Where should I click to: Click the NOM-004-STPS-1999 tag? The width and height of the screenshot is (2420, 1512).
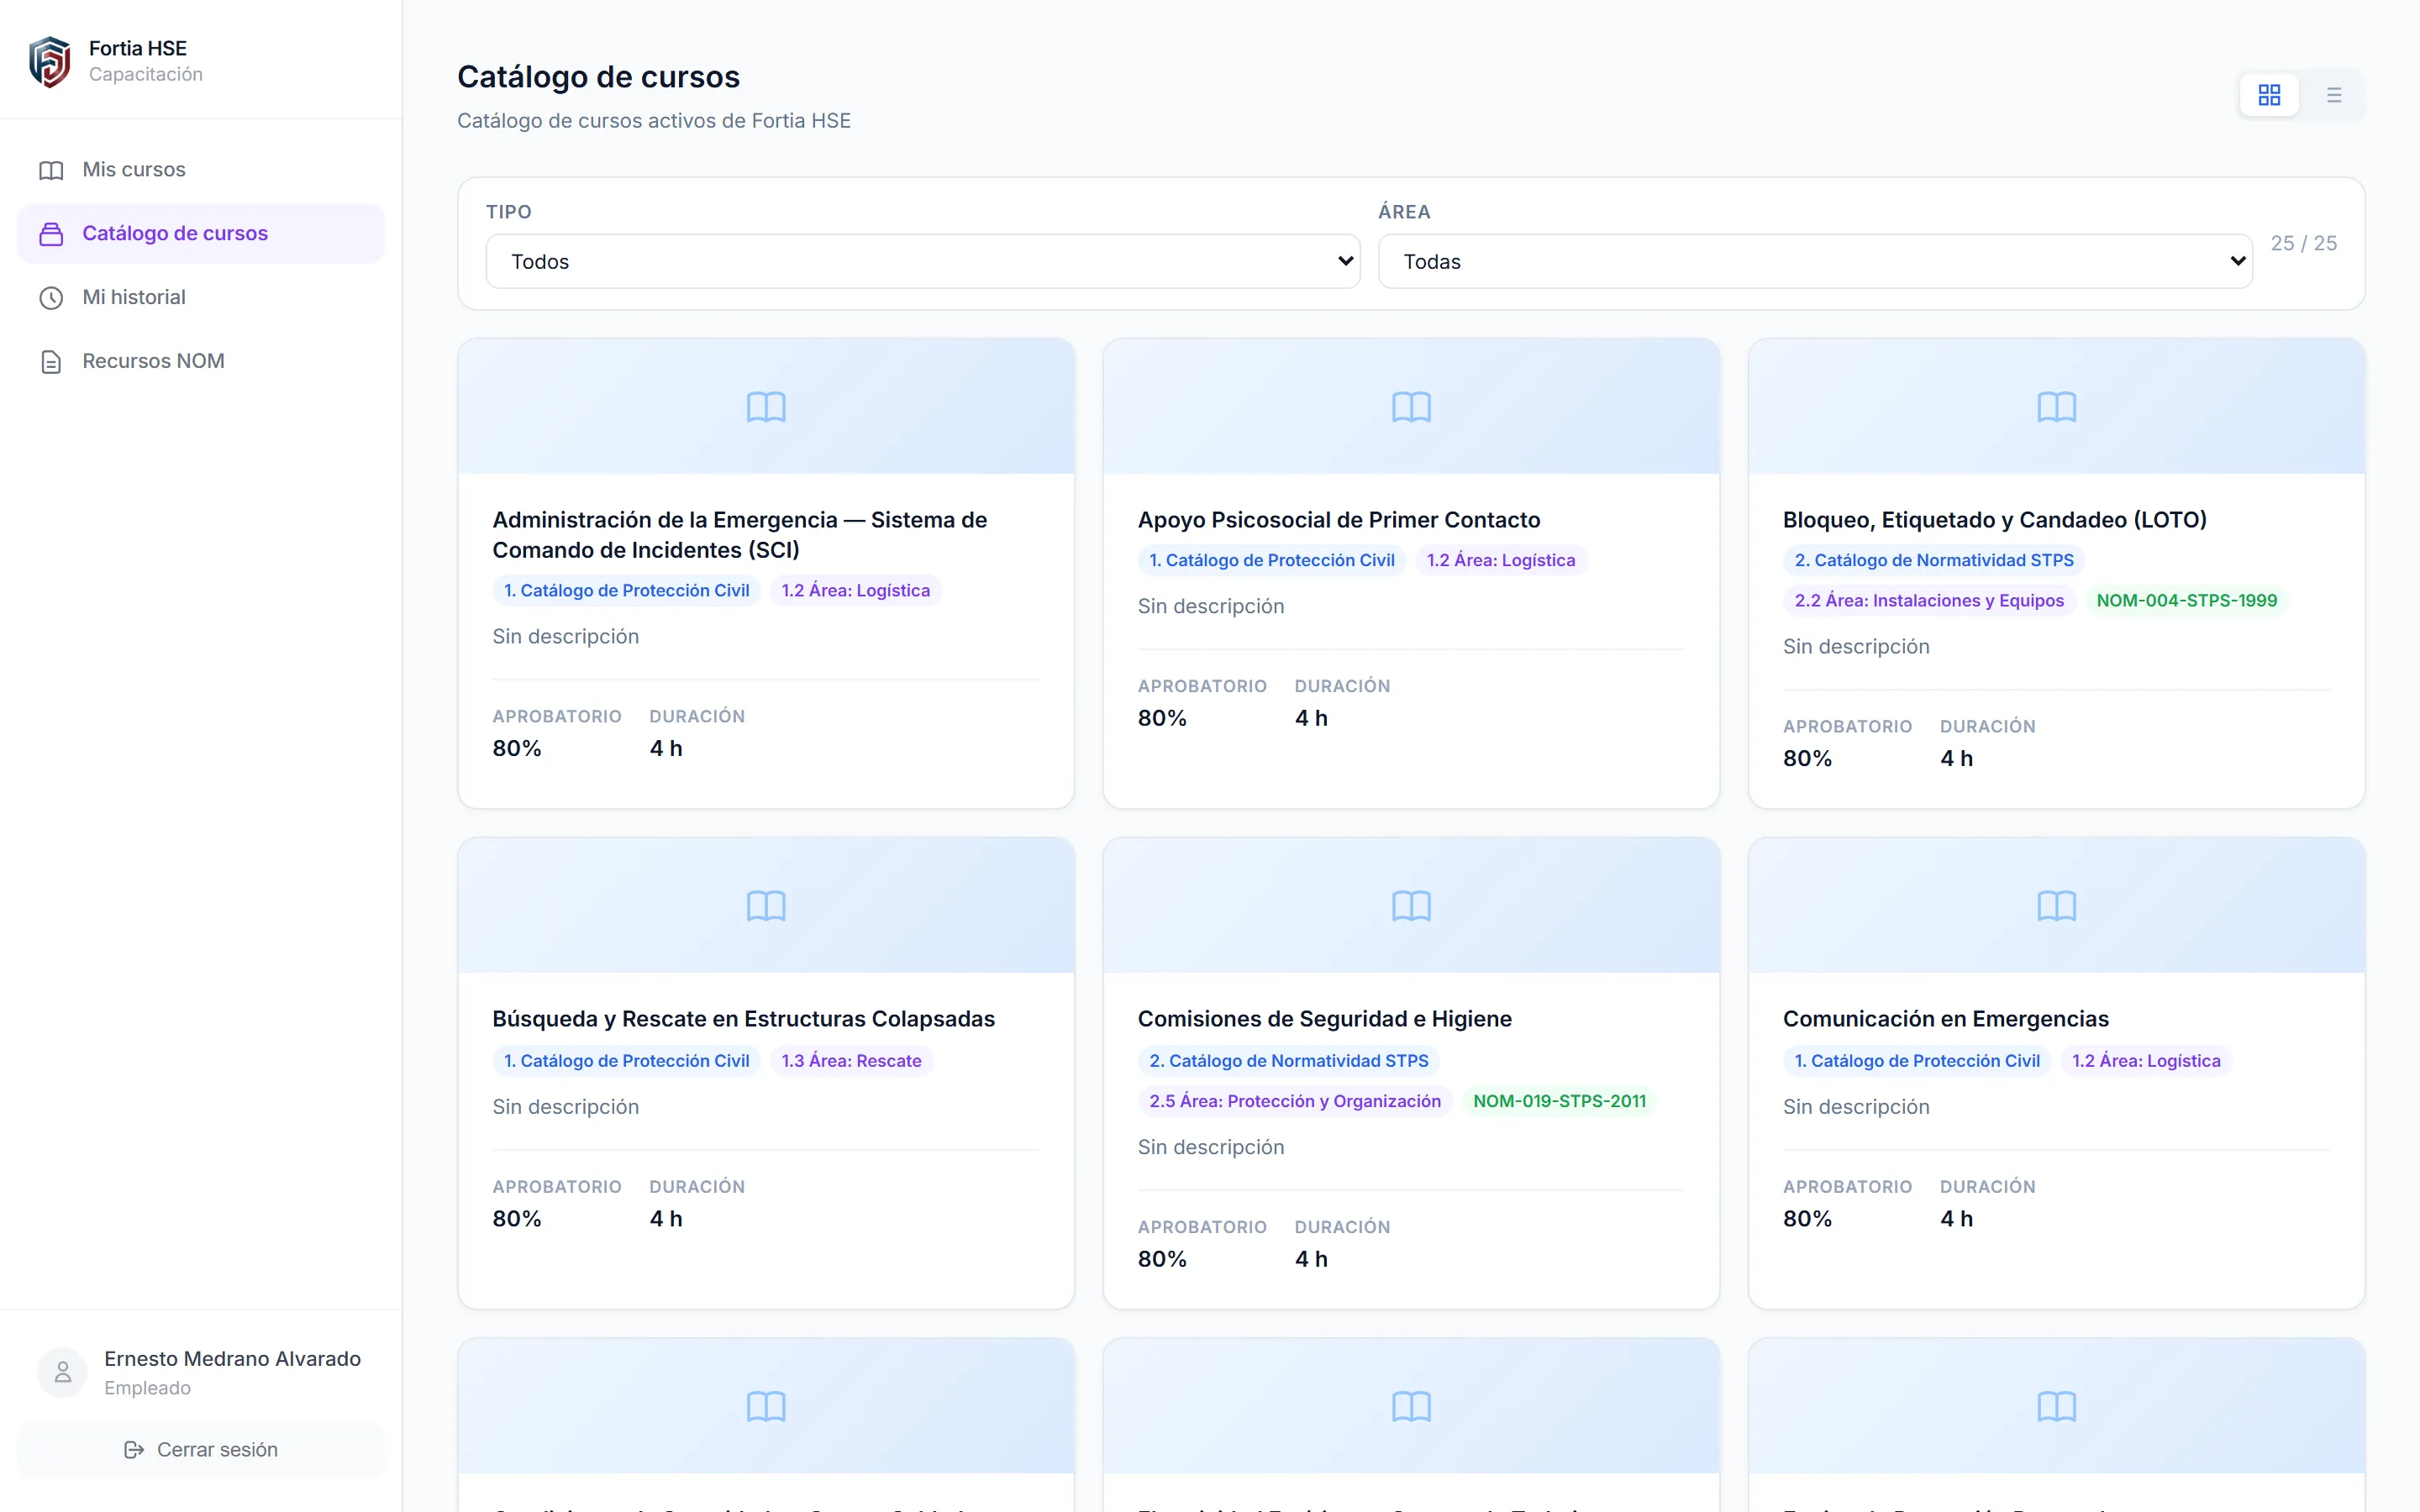(2186, 601)
